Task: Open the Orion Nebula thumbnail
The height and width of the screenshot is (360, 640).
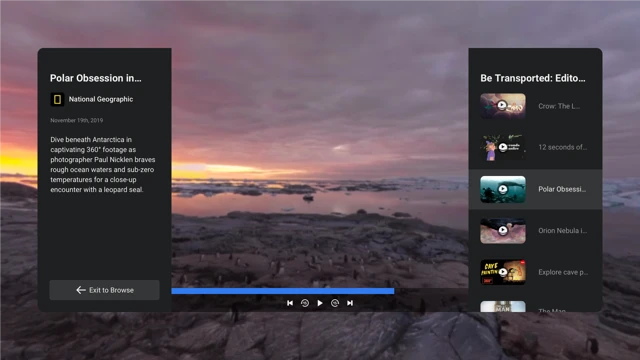Action: click(x=503, y=231)
